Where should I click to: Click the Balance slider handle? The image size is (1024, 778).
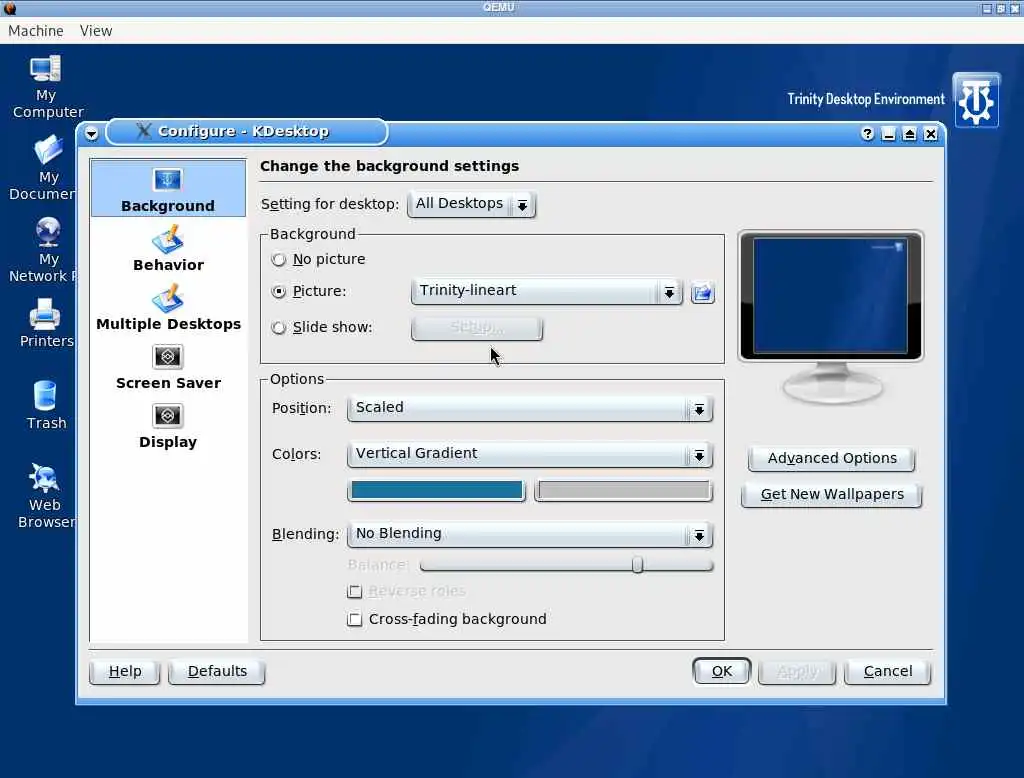[637, 564]
